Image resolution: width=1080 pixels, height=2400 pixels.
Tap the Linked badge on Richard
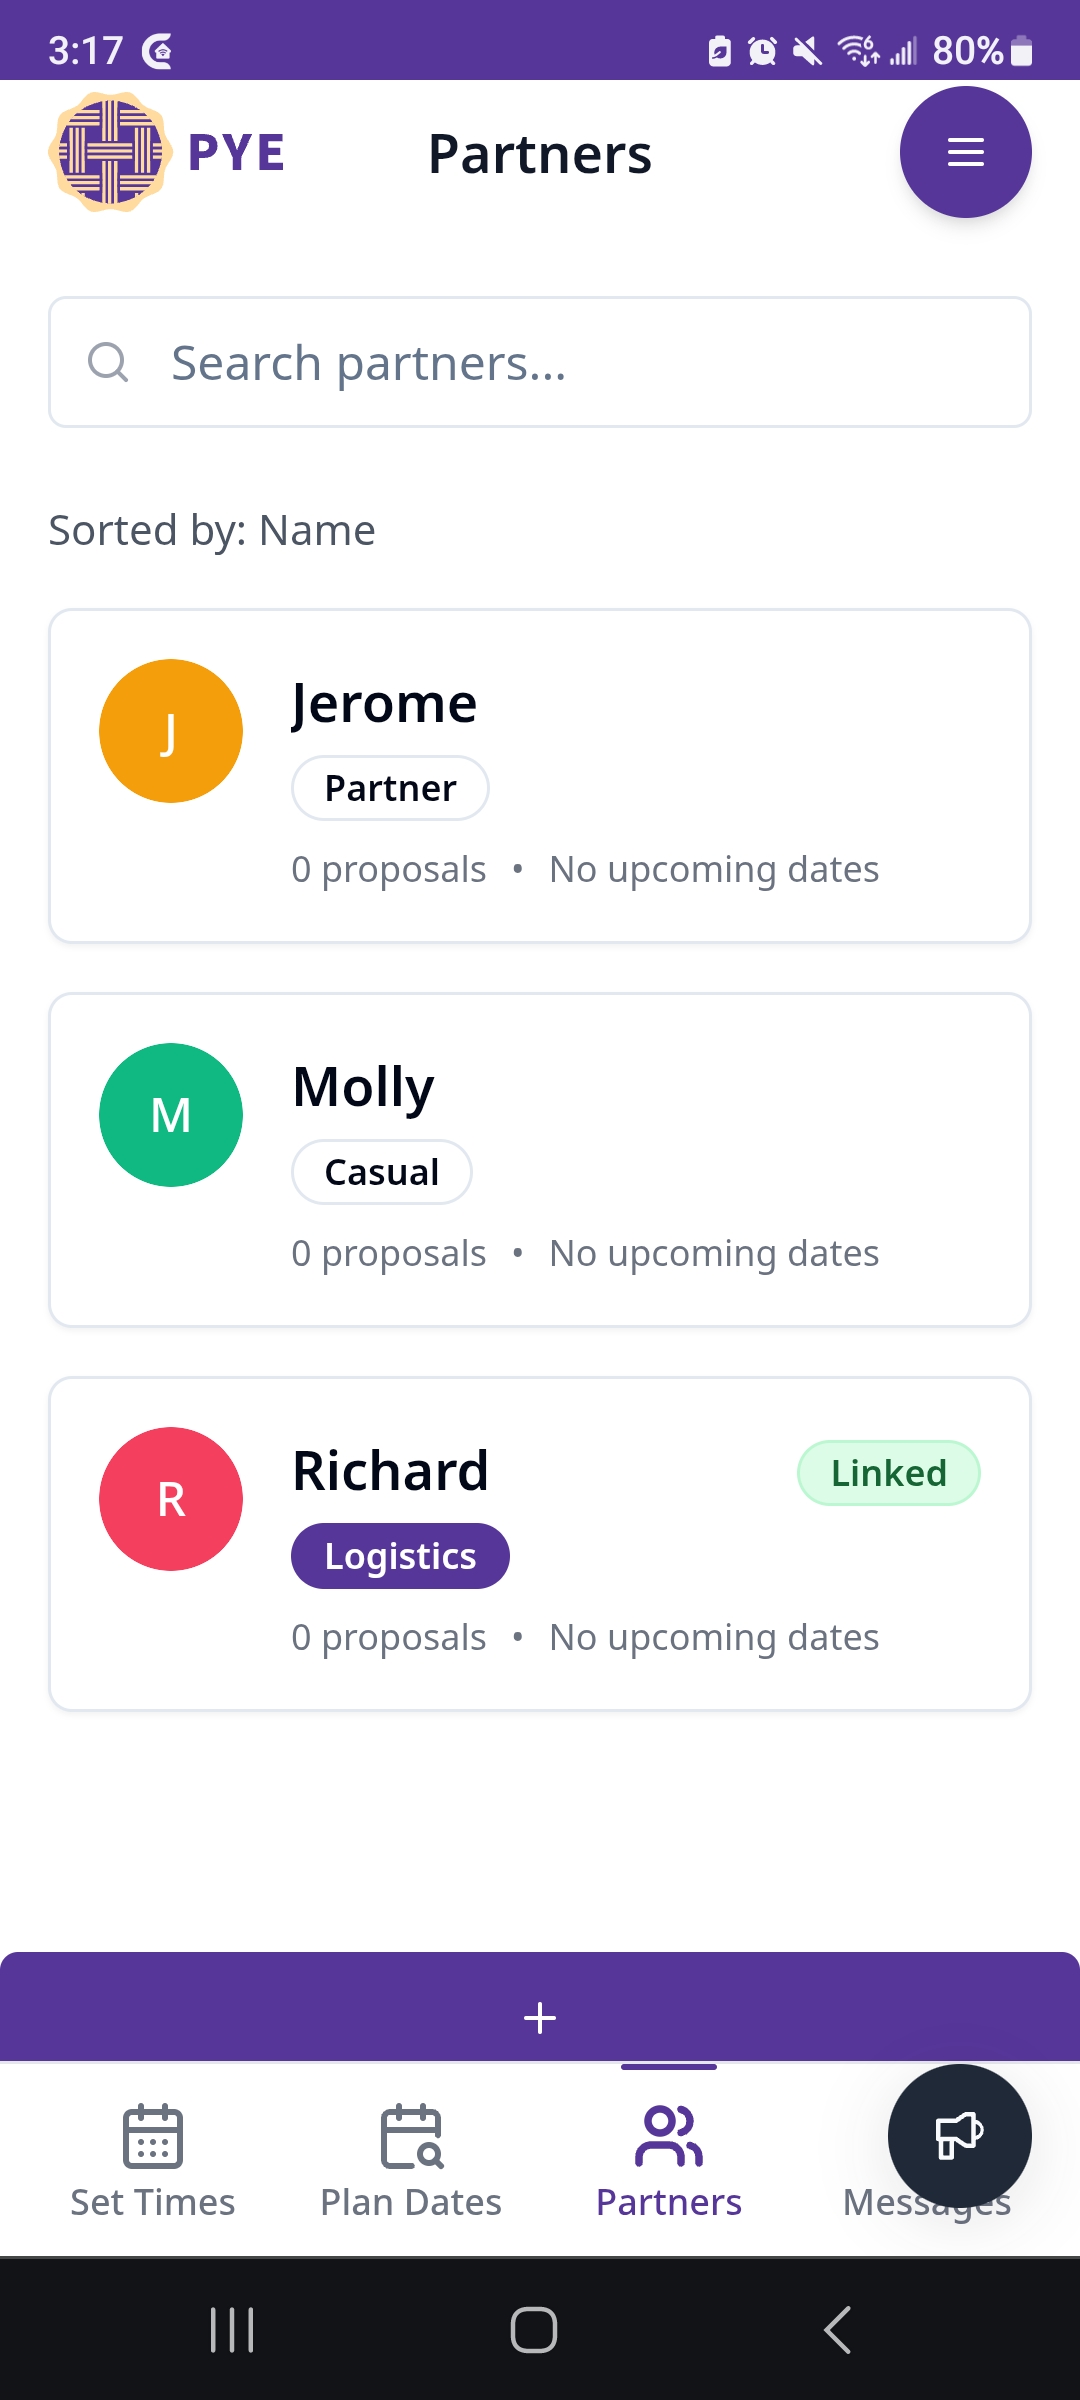point(888,1473)
